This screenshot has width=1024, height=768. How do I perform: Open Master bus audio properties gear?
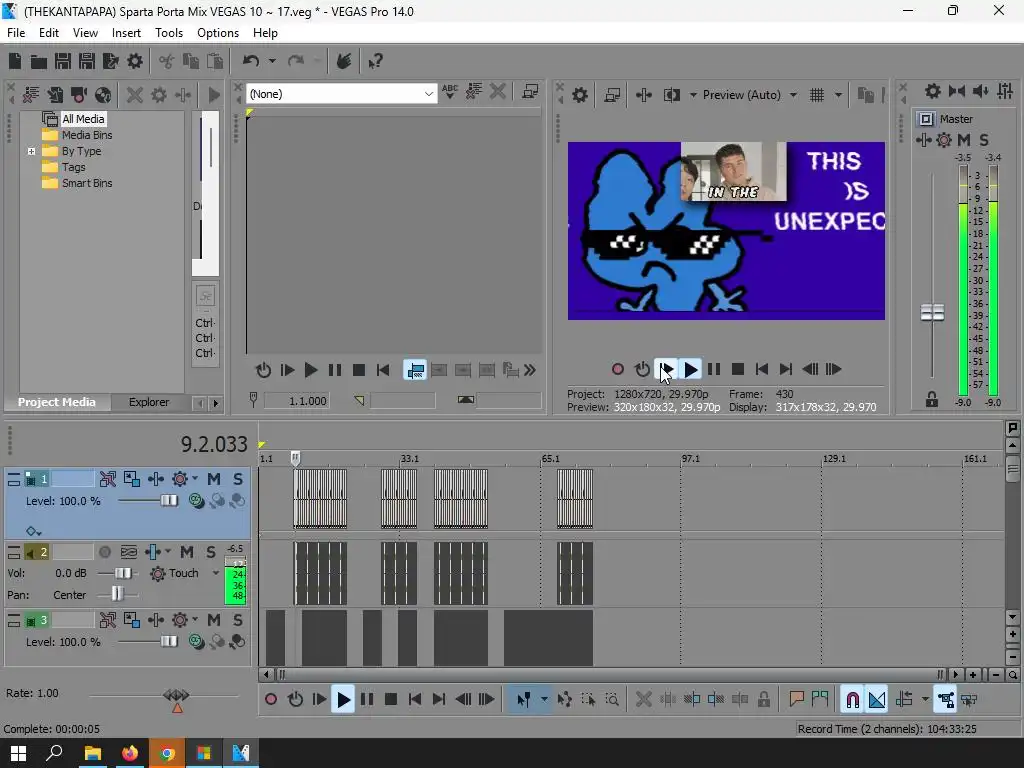[933, 91]
